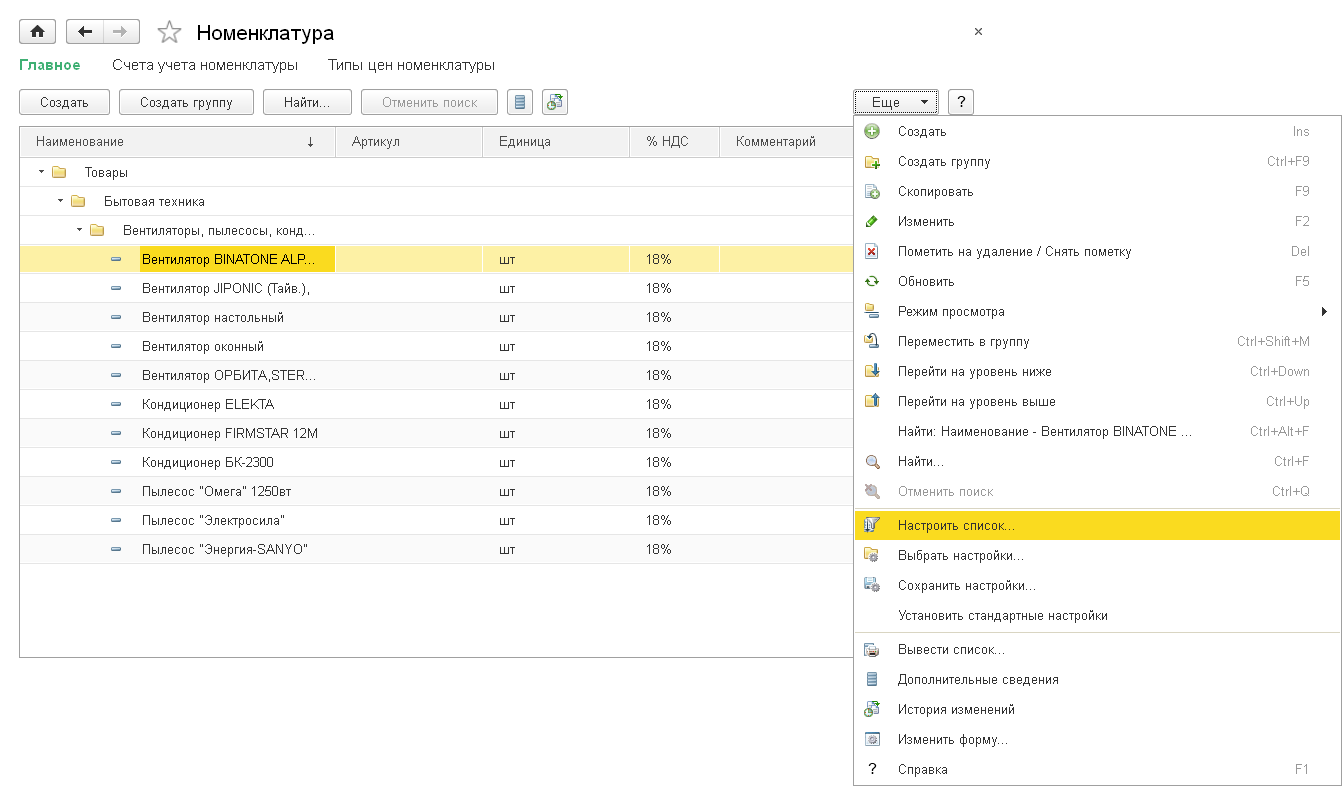This screenshot has width=1342, height=786.
Task: Select row Пылесос "Электросила"
Action: [436, 520]
